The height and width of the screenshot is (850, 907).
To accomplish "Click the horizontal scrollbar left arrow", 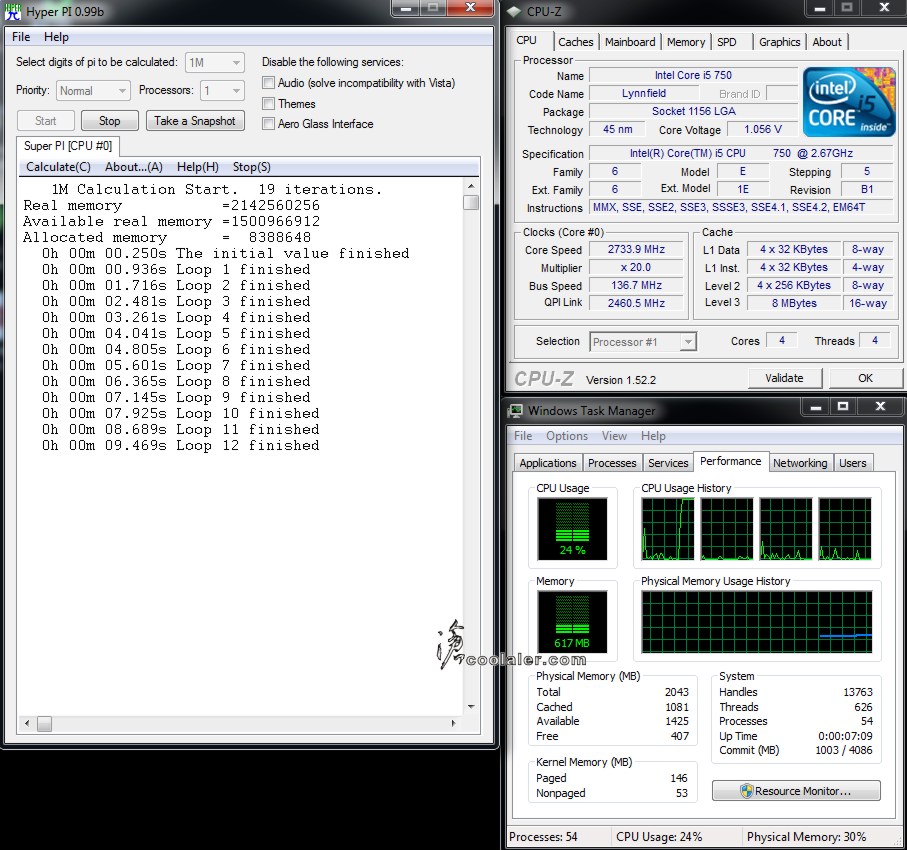I will click(x=27, y=723).
